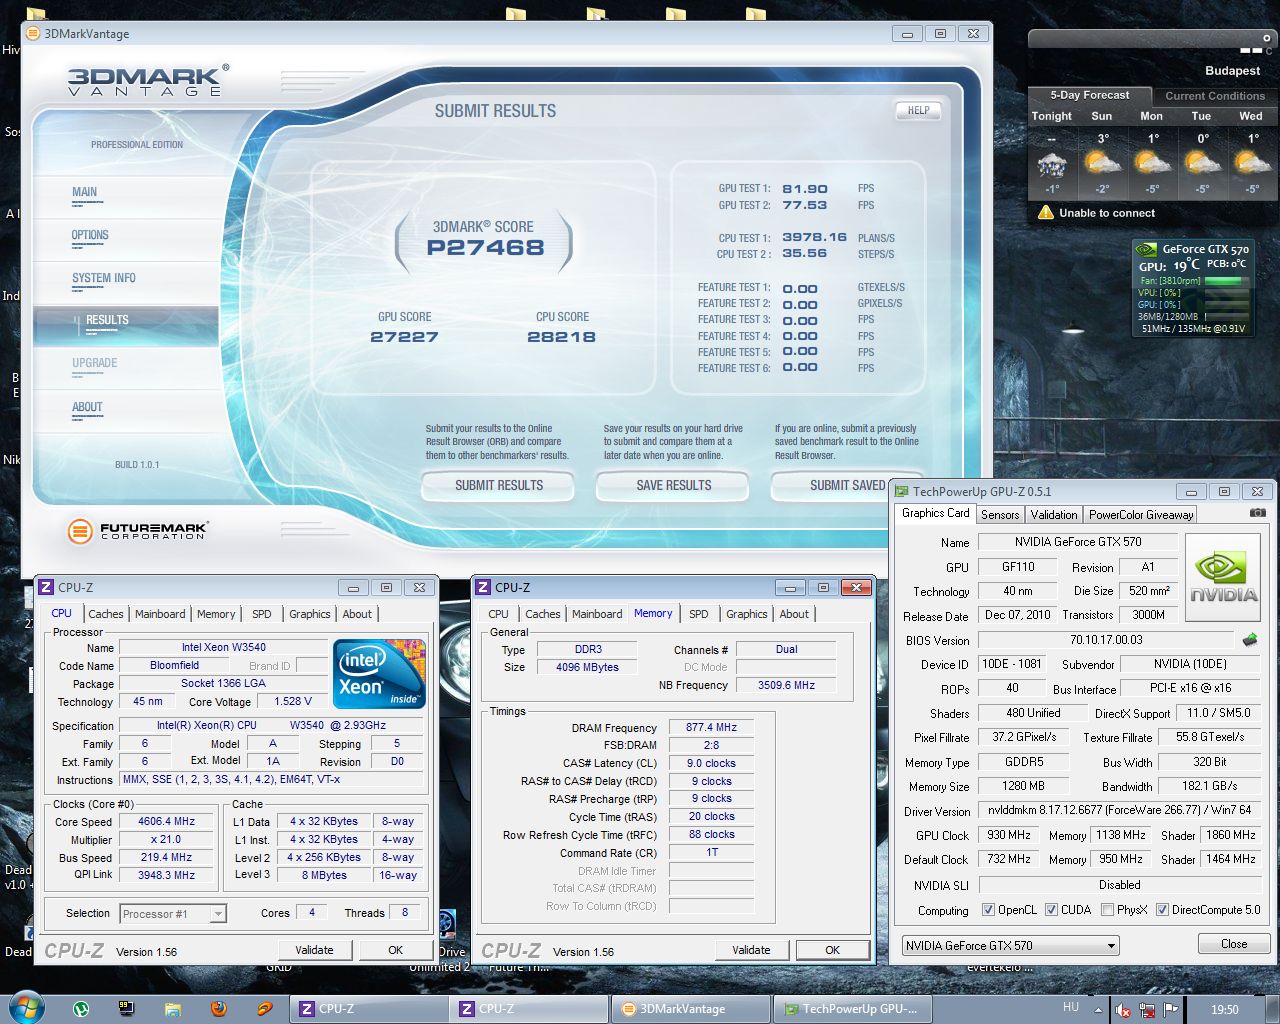
Task: Click the muted volume tray icon
Action: pyautogui.click(x=1122, y=1010)
